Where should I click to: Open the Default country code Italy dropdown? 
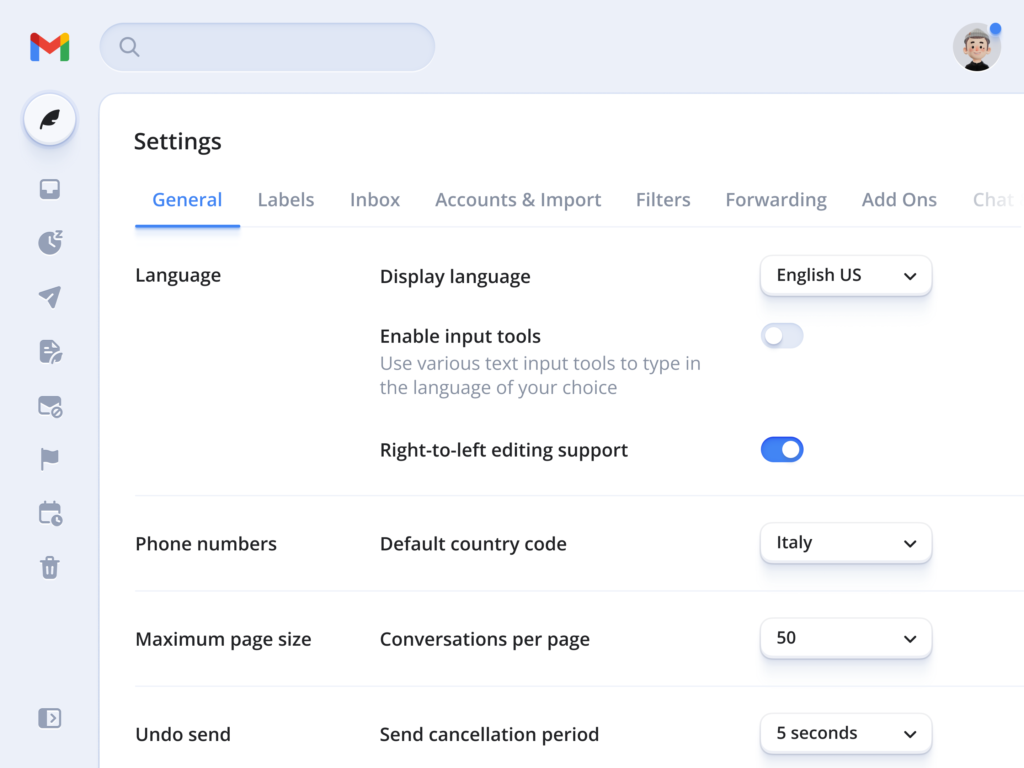846,543
